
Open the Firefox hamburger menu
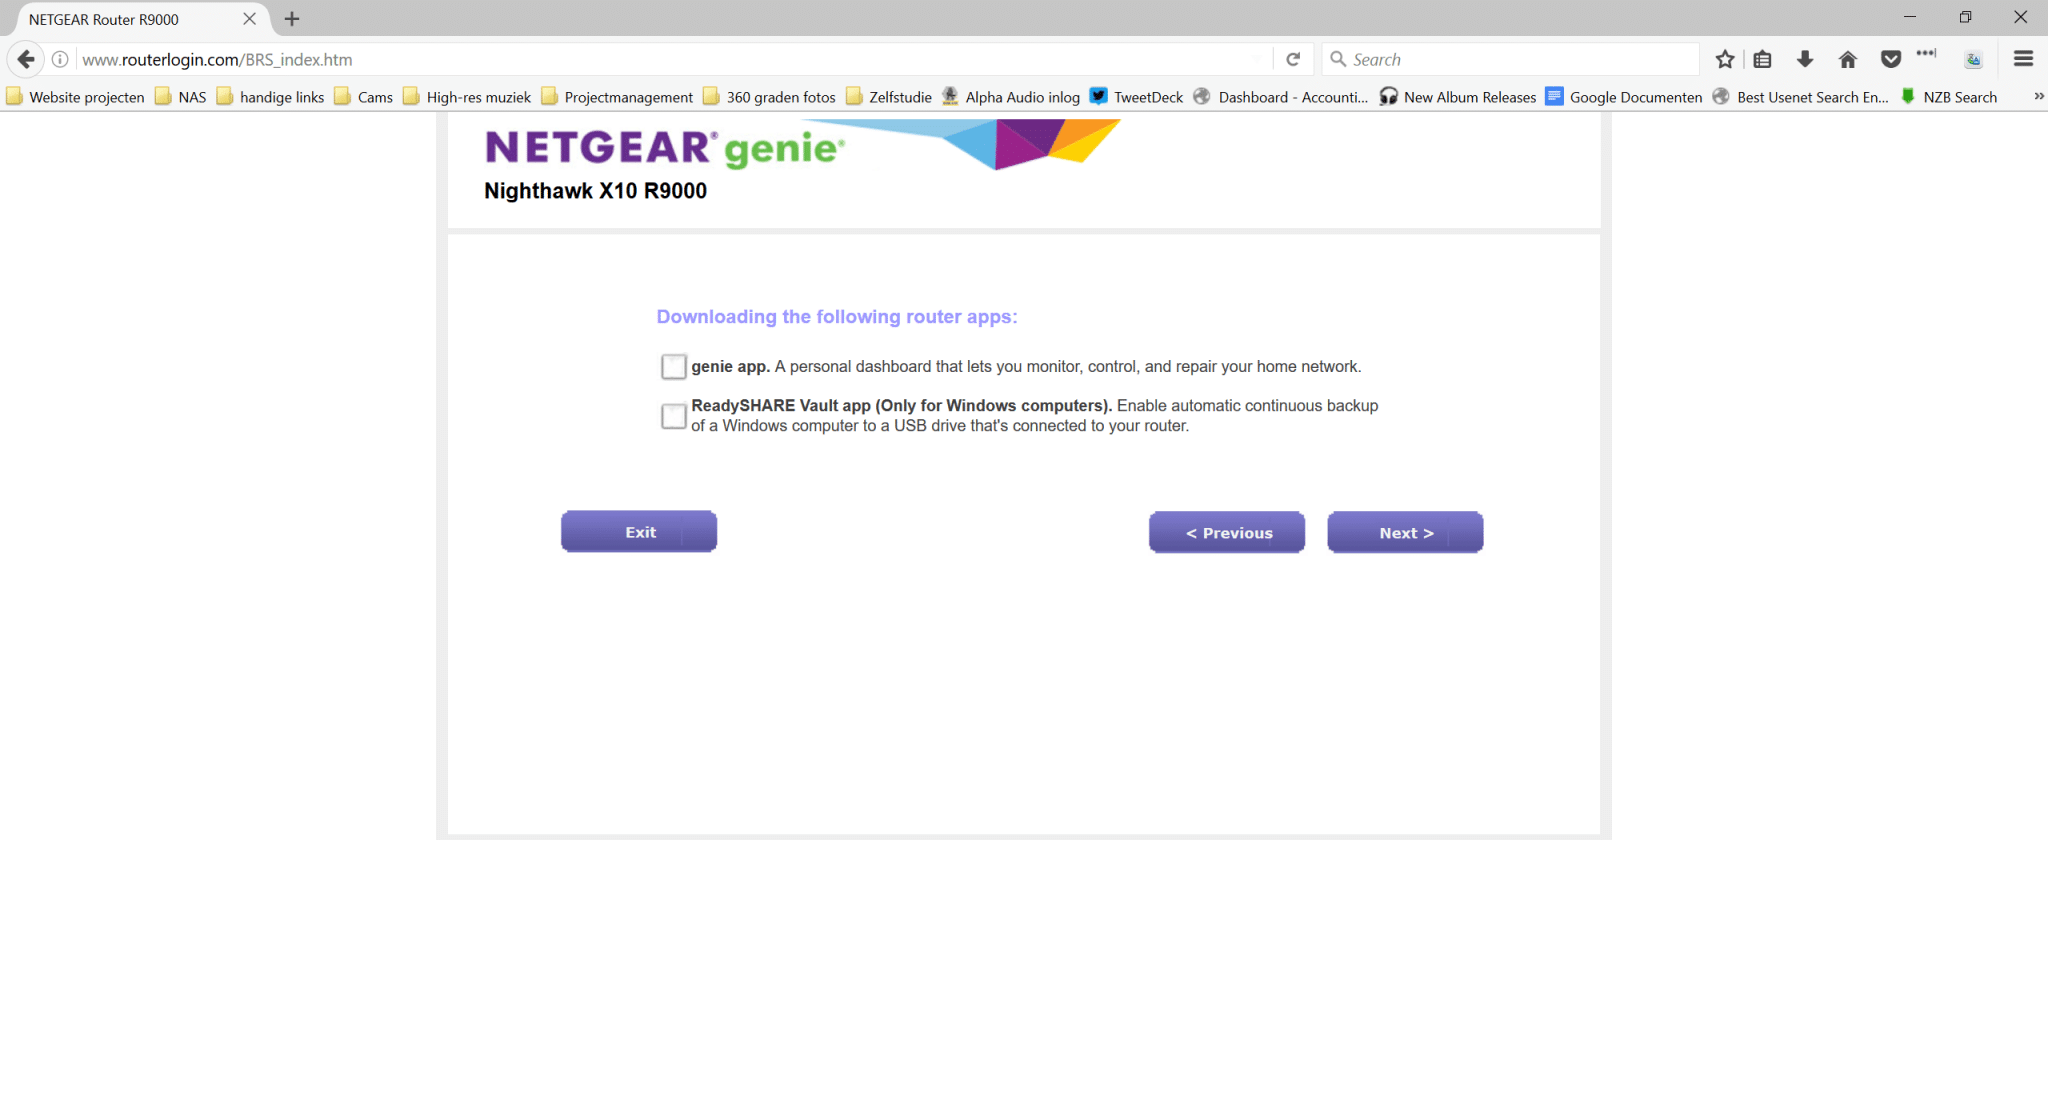[2024, 59]
